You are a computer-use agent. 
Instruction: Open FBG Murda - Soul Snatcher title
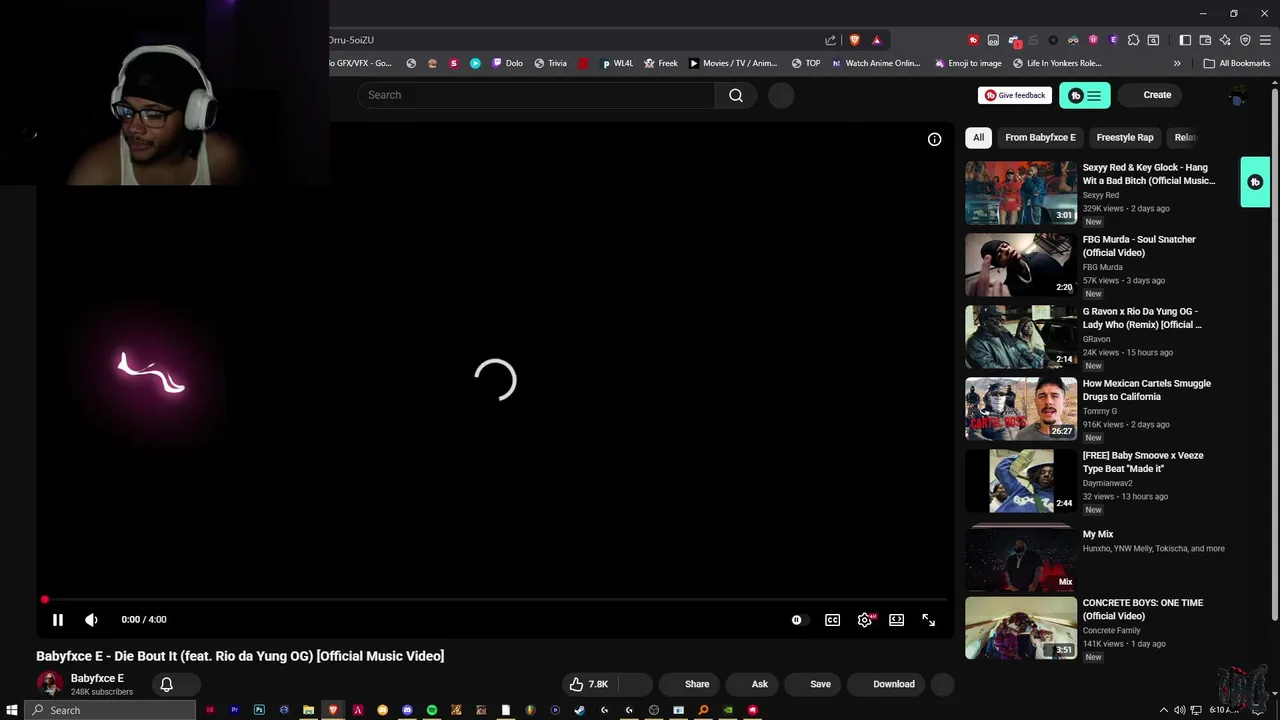1139,246
